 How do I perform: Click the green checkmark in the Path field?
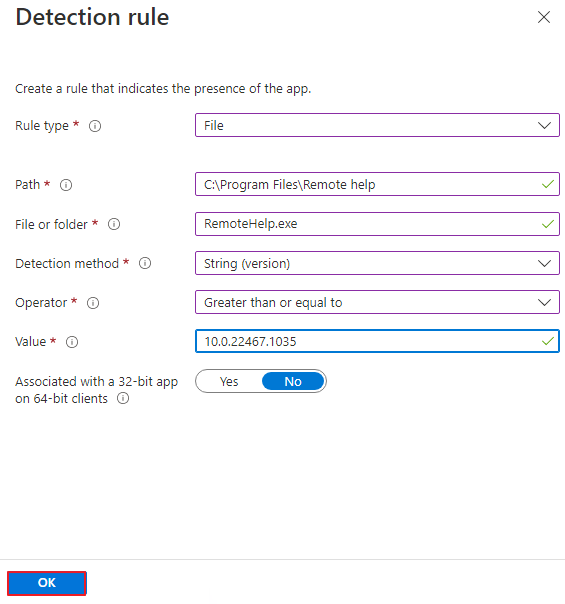click(x=548, y=185)
